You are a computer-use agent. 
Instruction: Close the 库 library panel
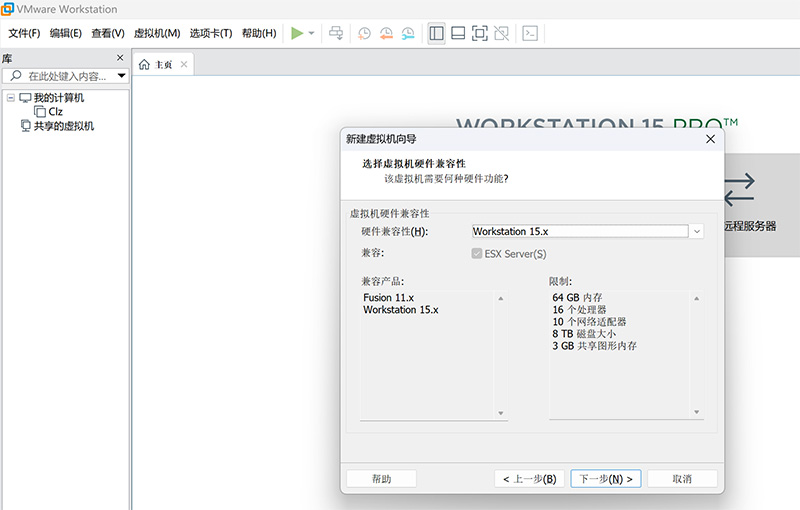120,58
